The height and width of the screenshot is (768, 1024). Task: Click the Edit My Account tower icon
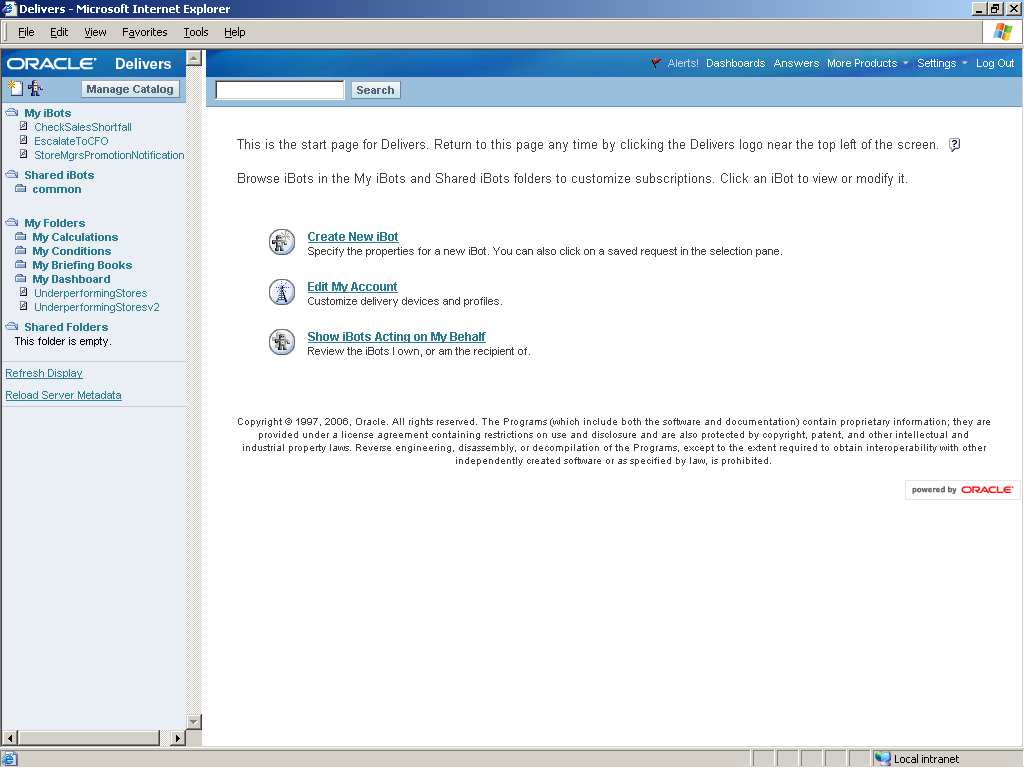[x=282, y=292]
